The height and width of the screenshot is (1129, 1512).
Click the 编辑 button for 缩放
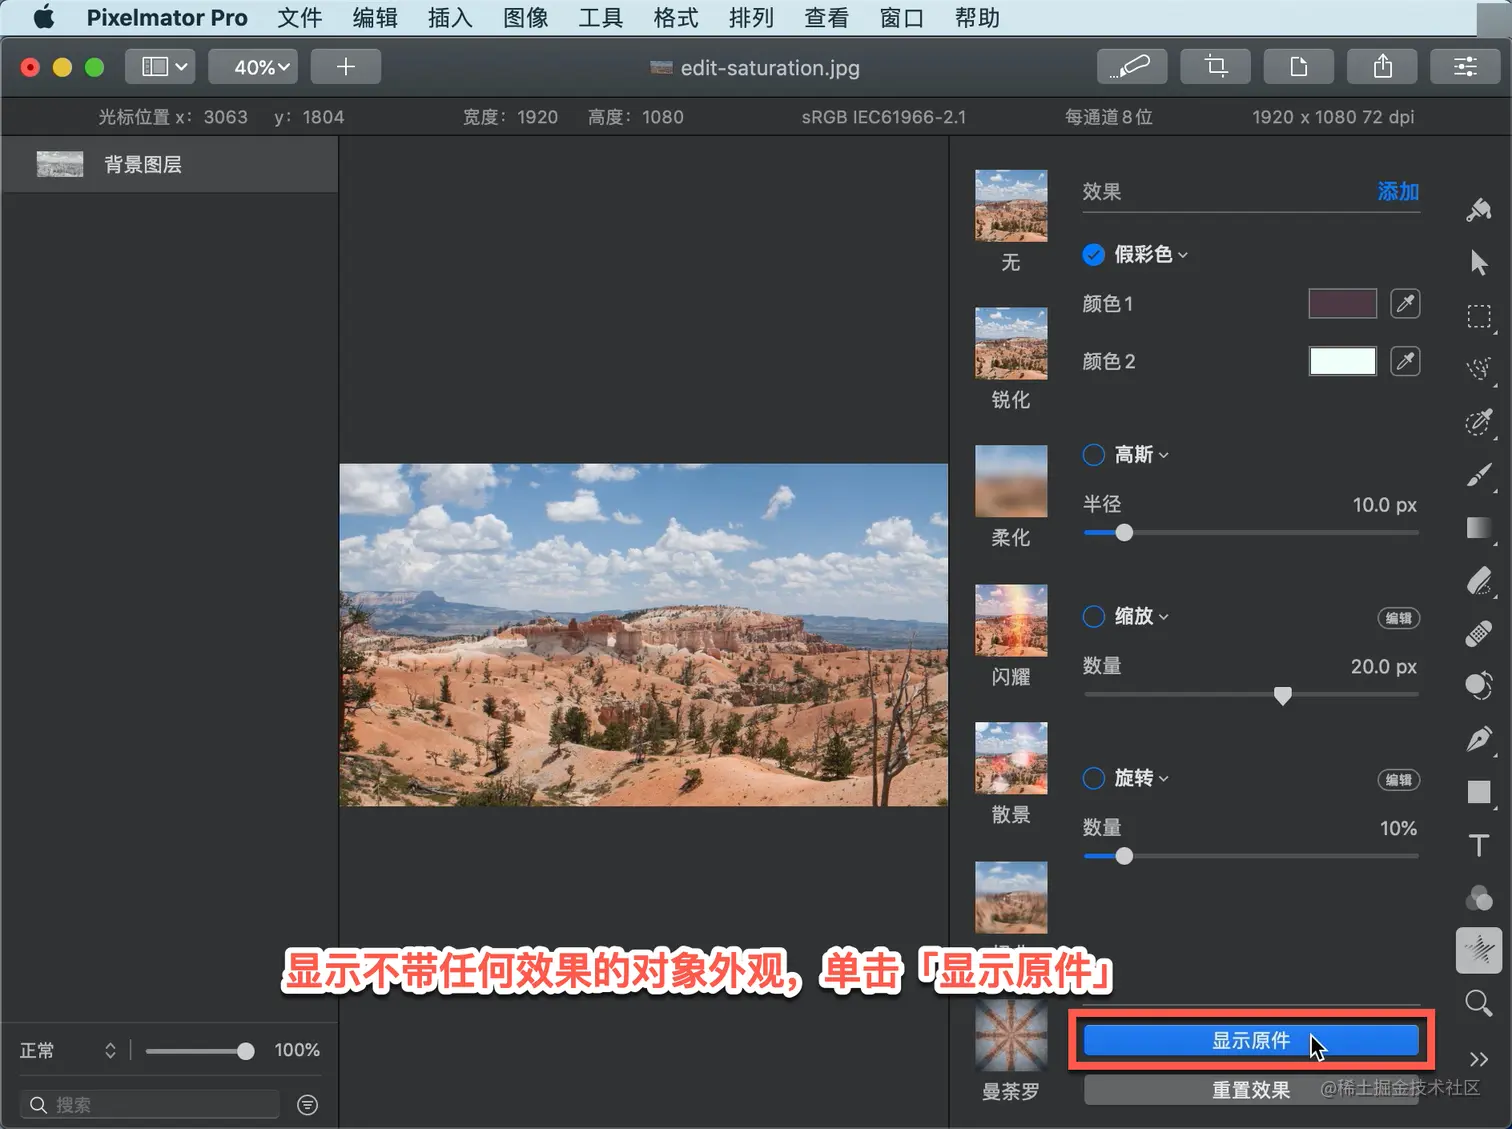point(1399,618)
